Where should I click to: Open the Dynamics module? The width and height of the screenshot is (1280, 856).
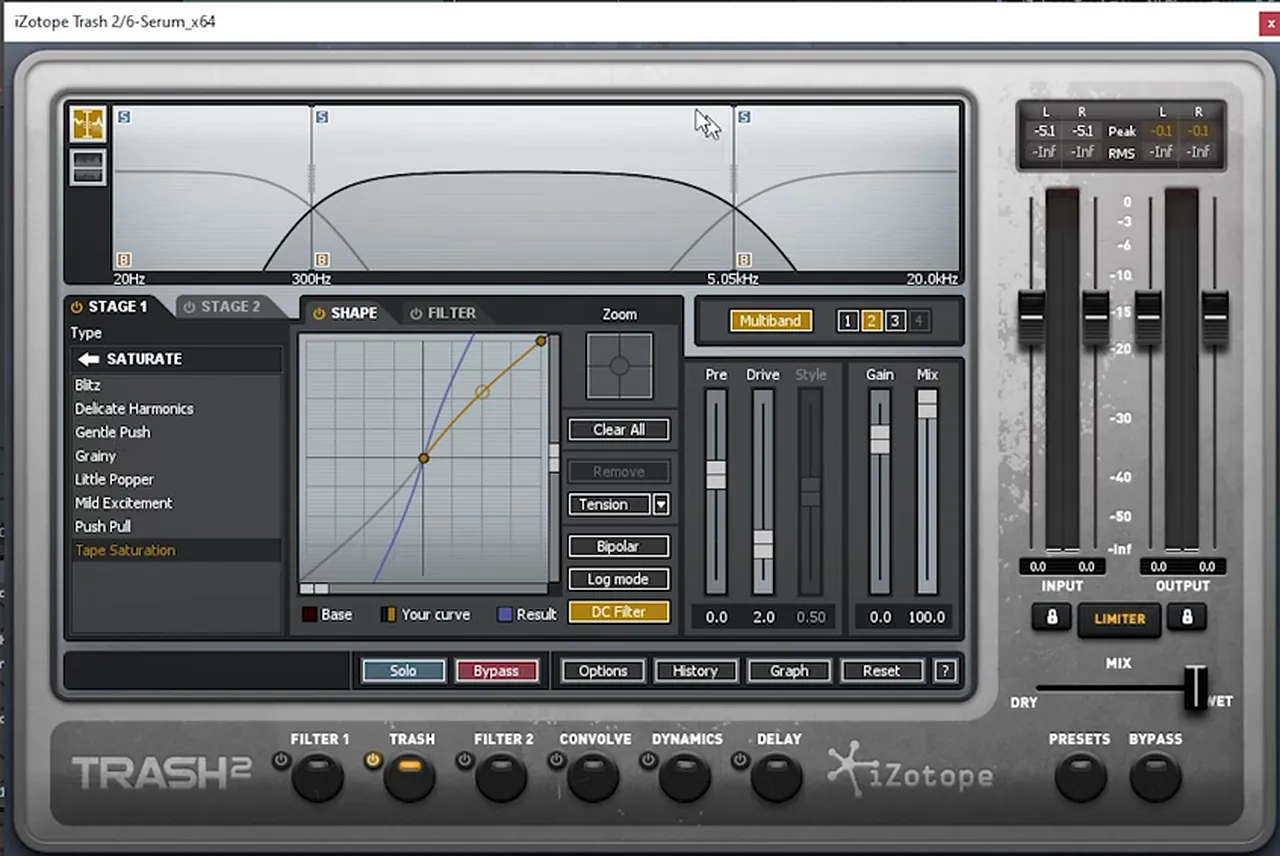686,776
